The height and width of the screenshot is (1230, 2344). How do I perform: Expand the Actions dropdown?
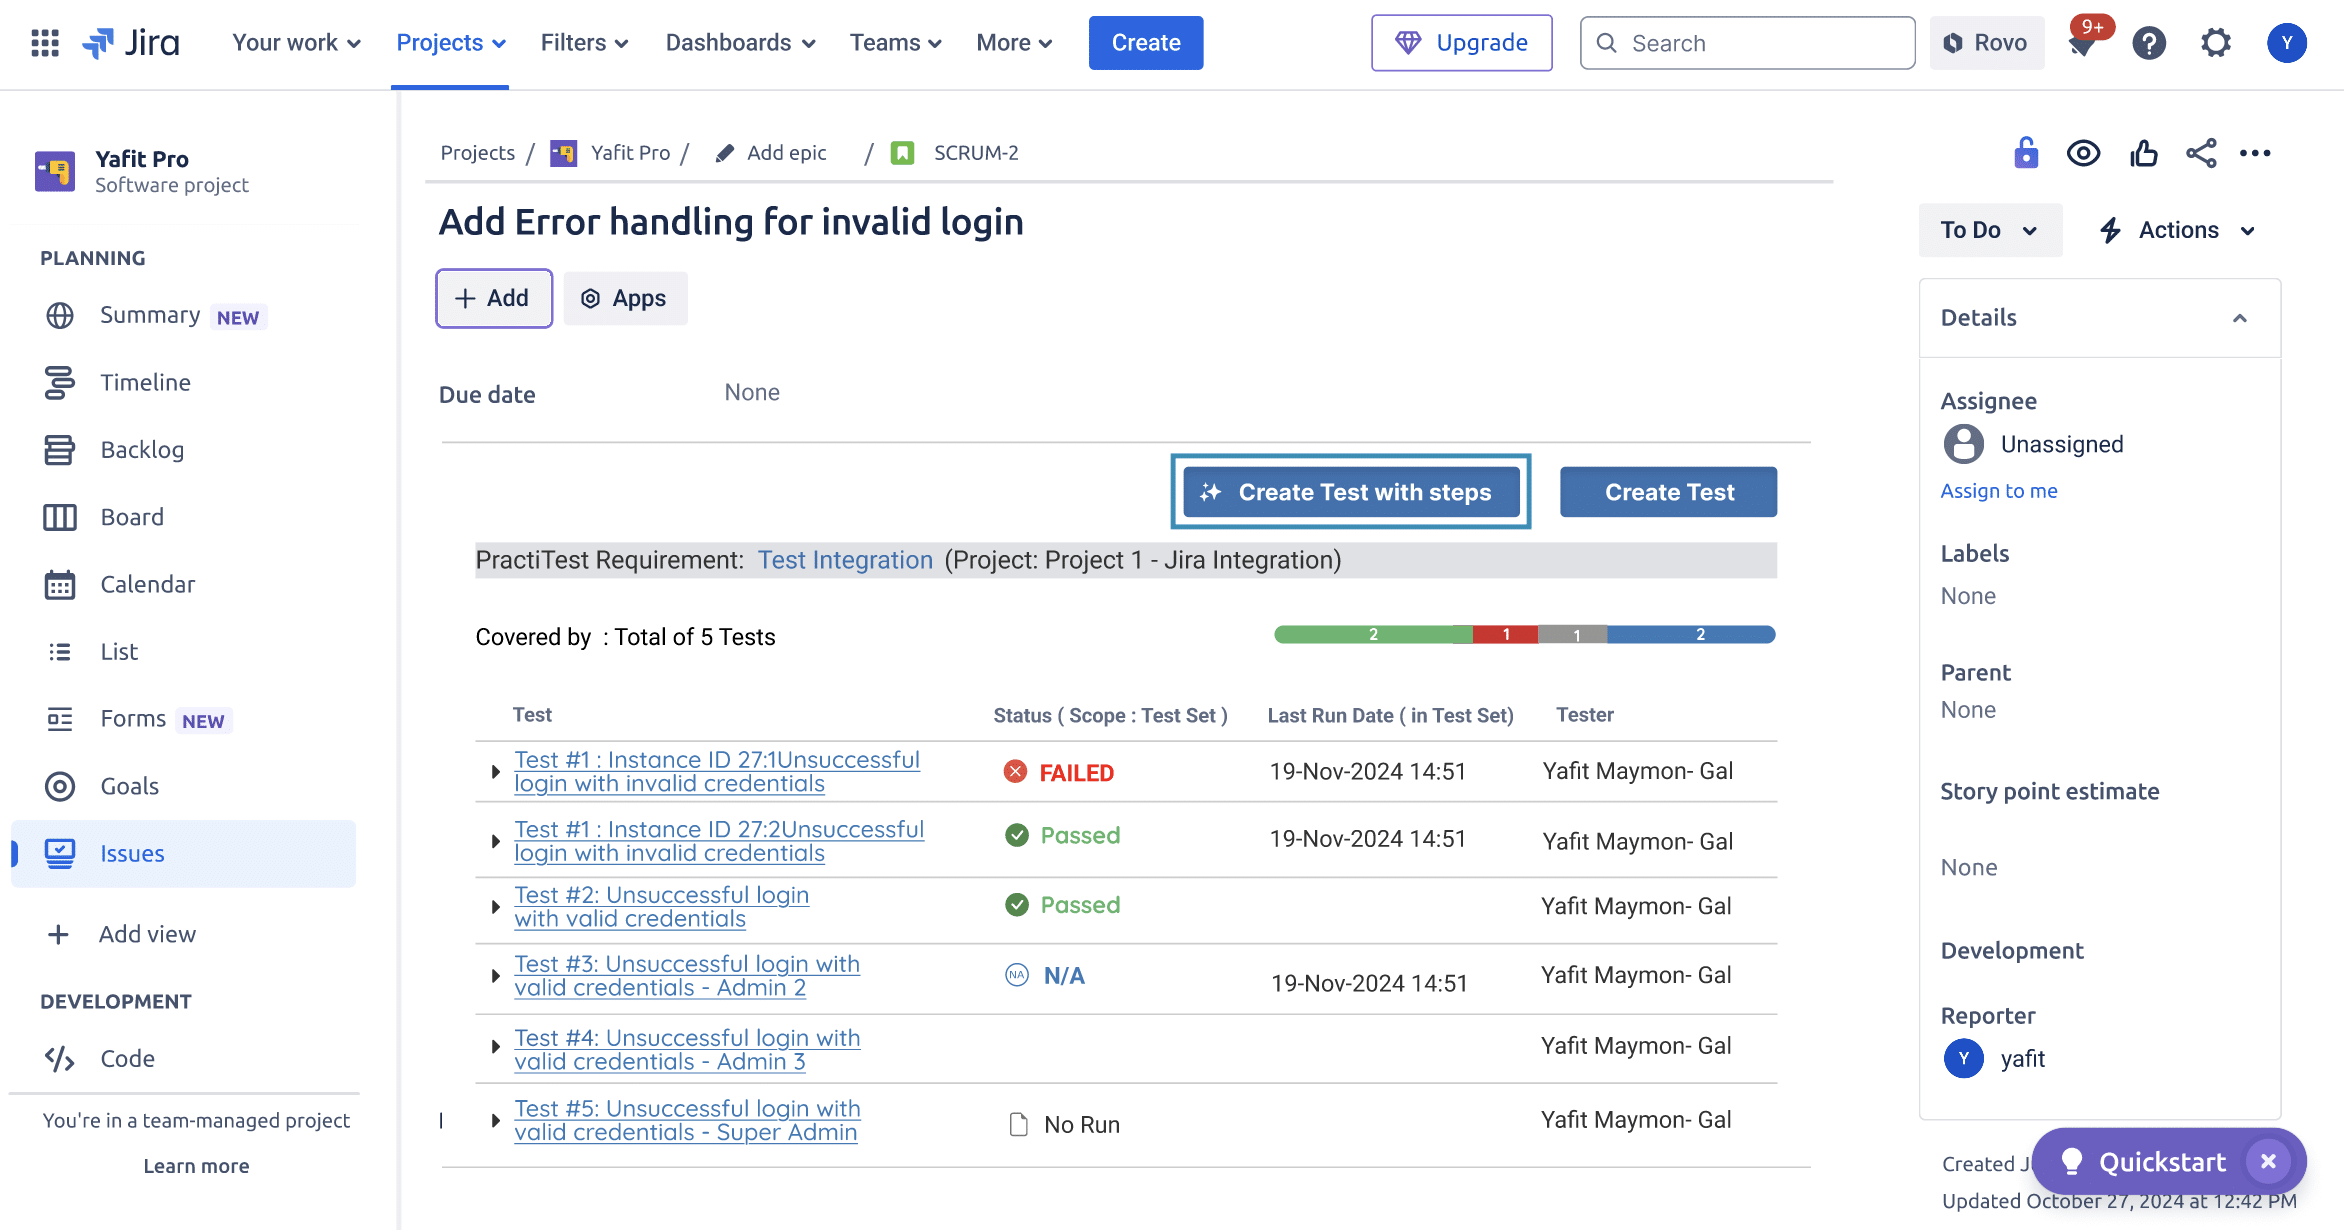point(2177,229)
